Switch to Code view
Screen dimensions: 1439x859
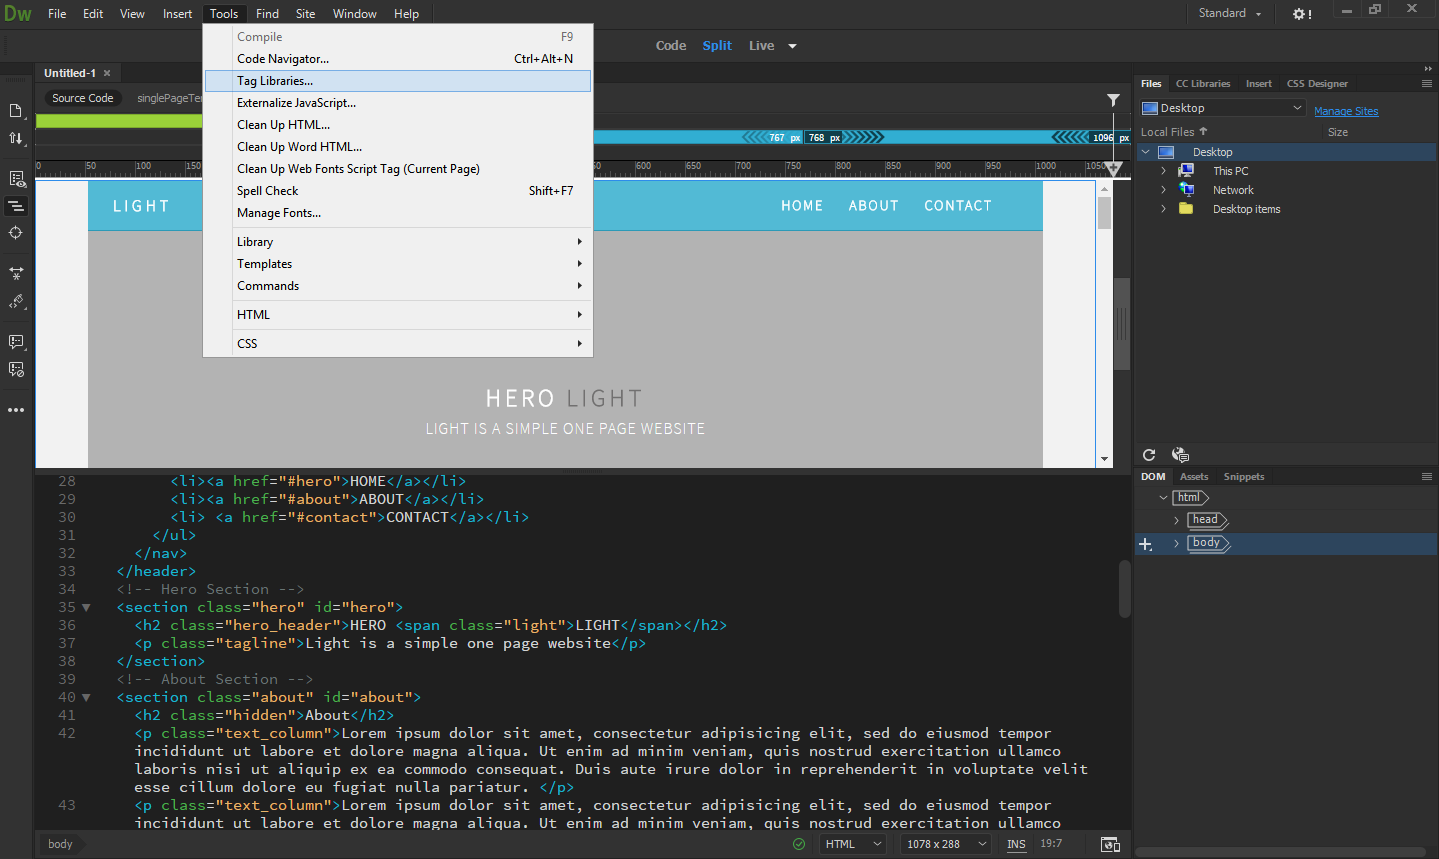coord(671,46)
